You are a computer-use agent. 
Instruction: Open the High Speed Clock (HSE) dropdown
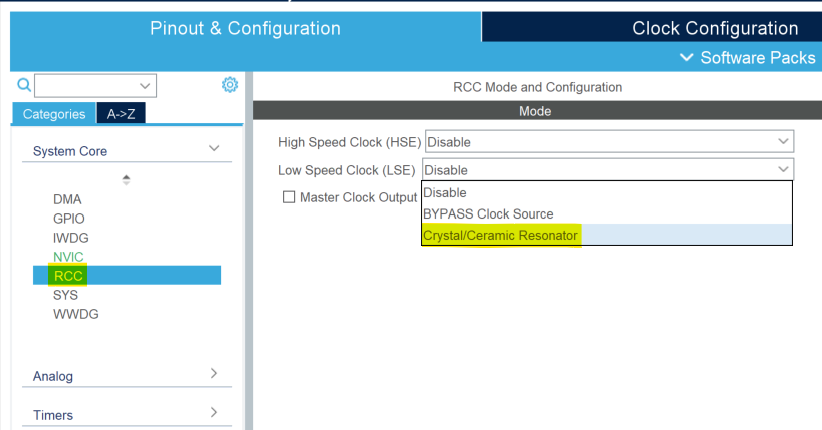coord(783,142)
